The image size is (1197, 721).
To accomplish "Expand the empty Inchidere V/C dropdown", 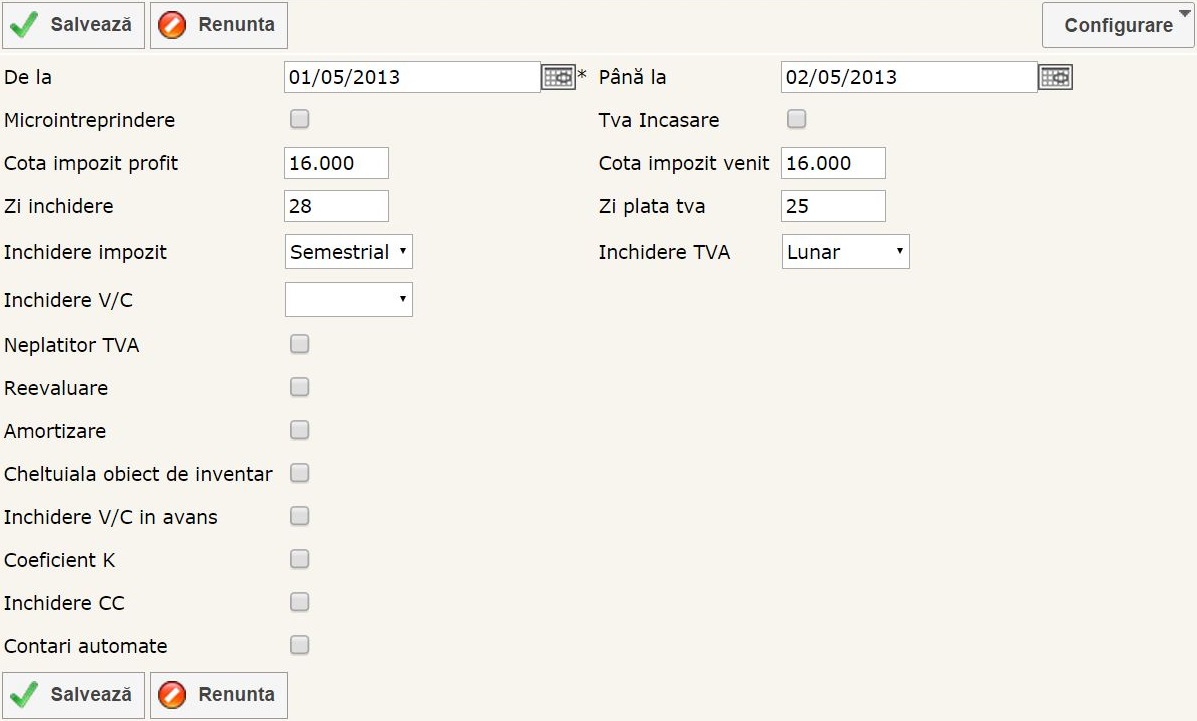I will (348, 299).
